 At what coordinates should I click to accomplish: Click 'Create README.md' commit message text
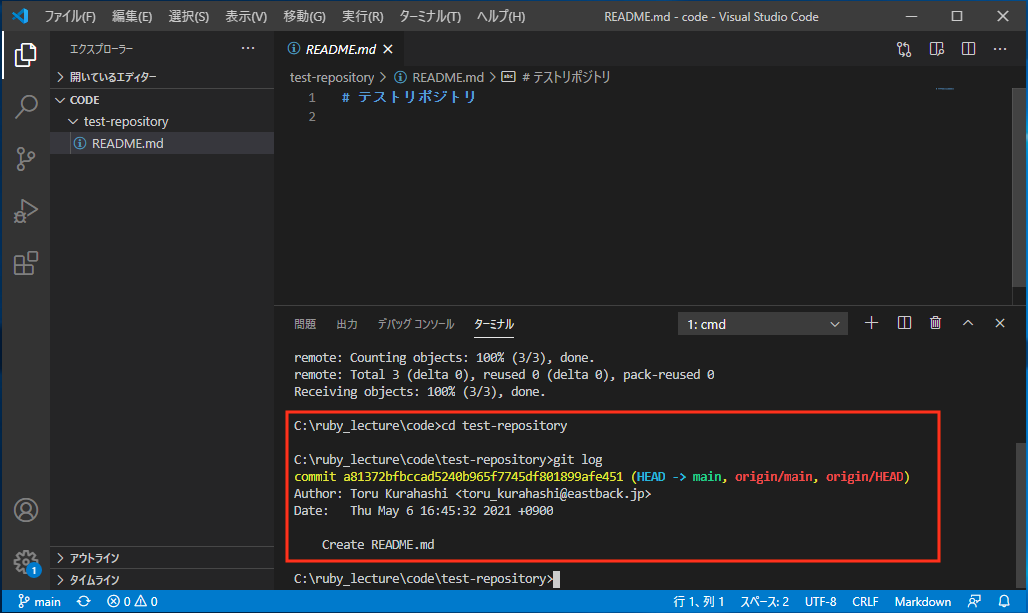378,545
